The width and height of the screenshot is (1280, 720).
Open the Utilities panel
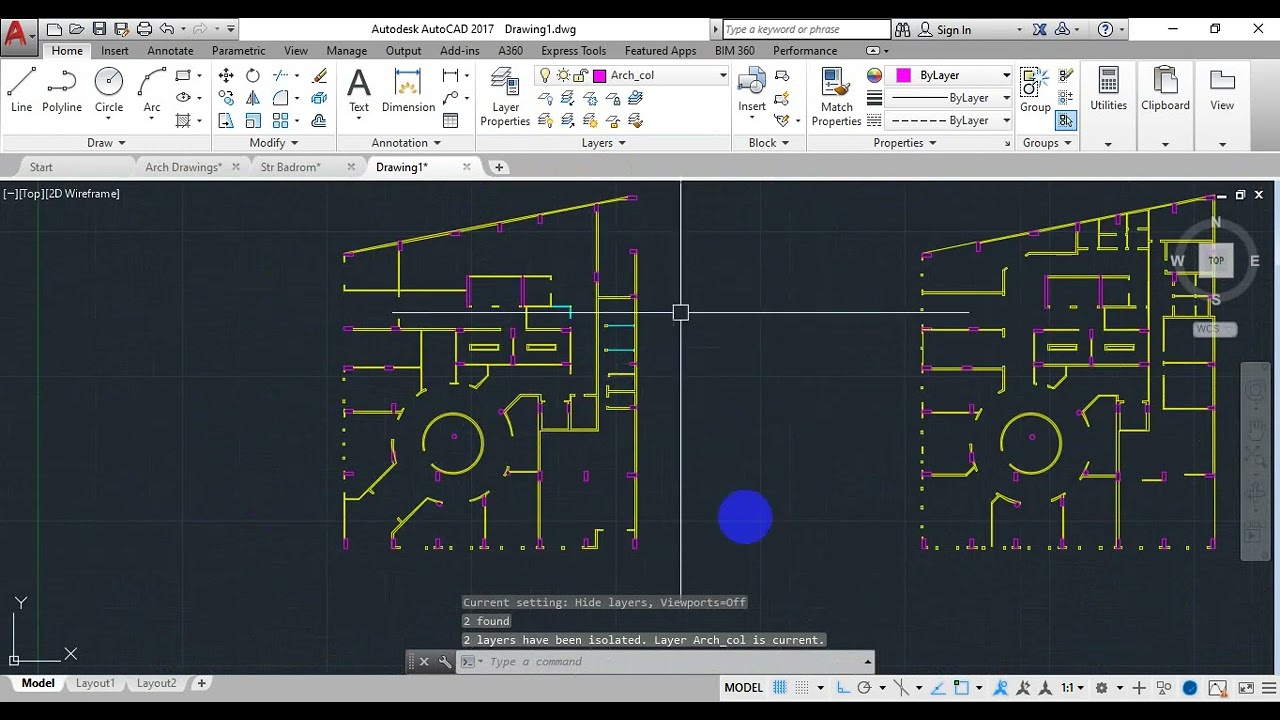[1108, 90]
